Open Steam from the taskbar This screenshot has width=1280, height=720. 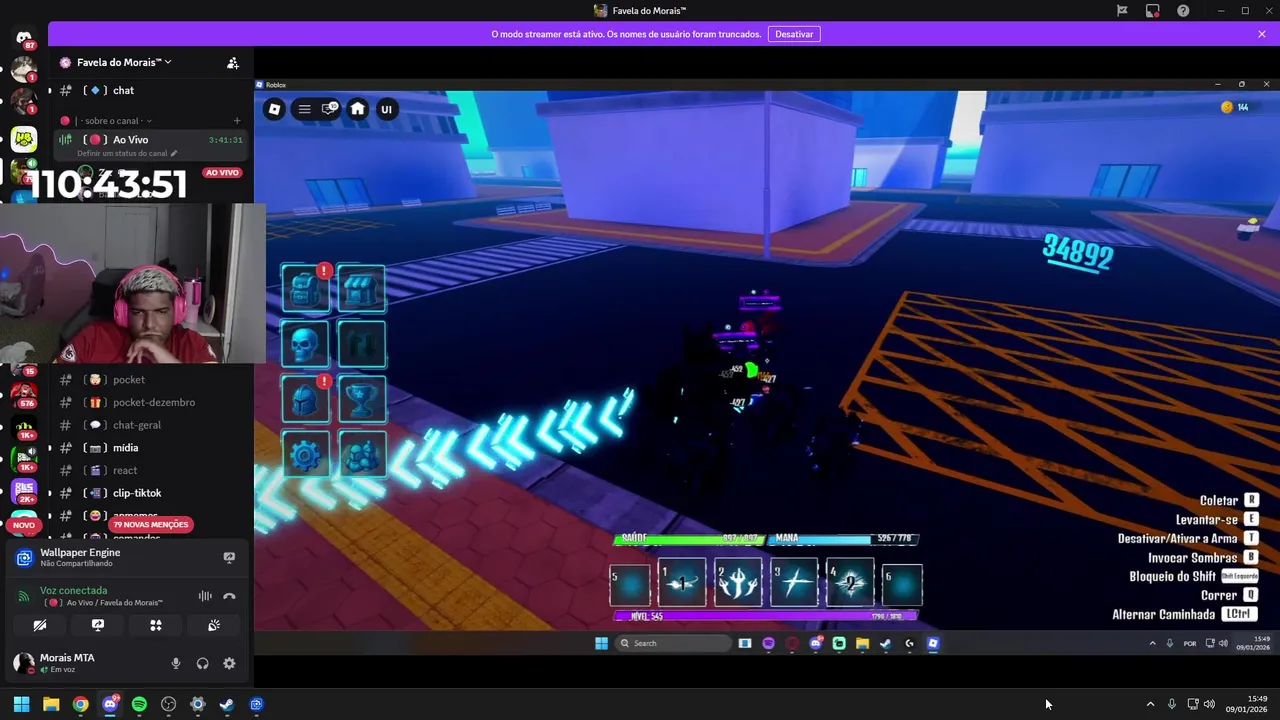point(227,704)
